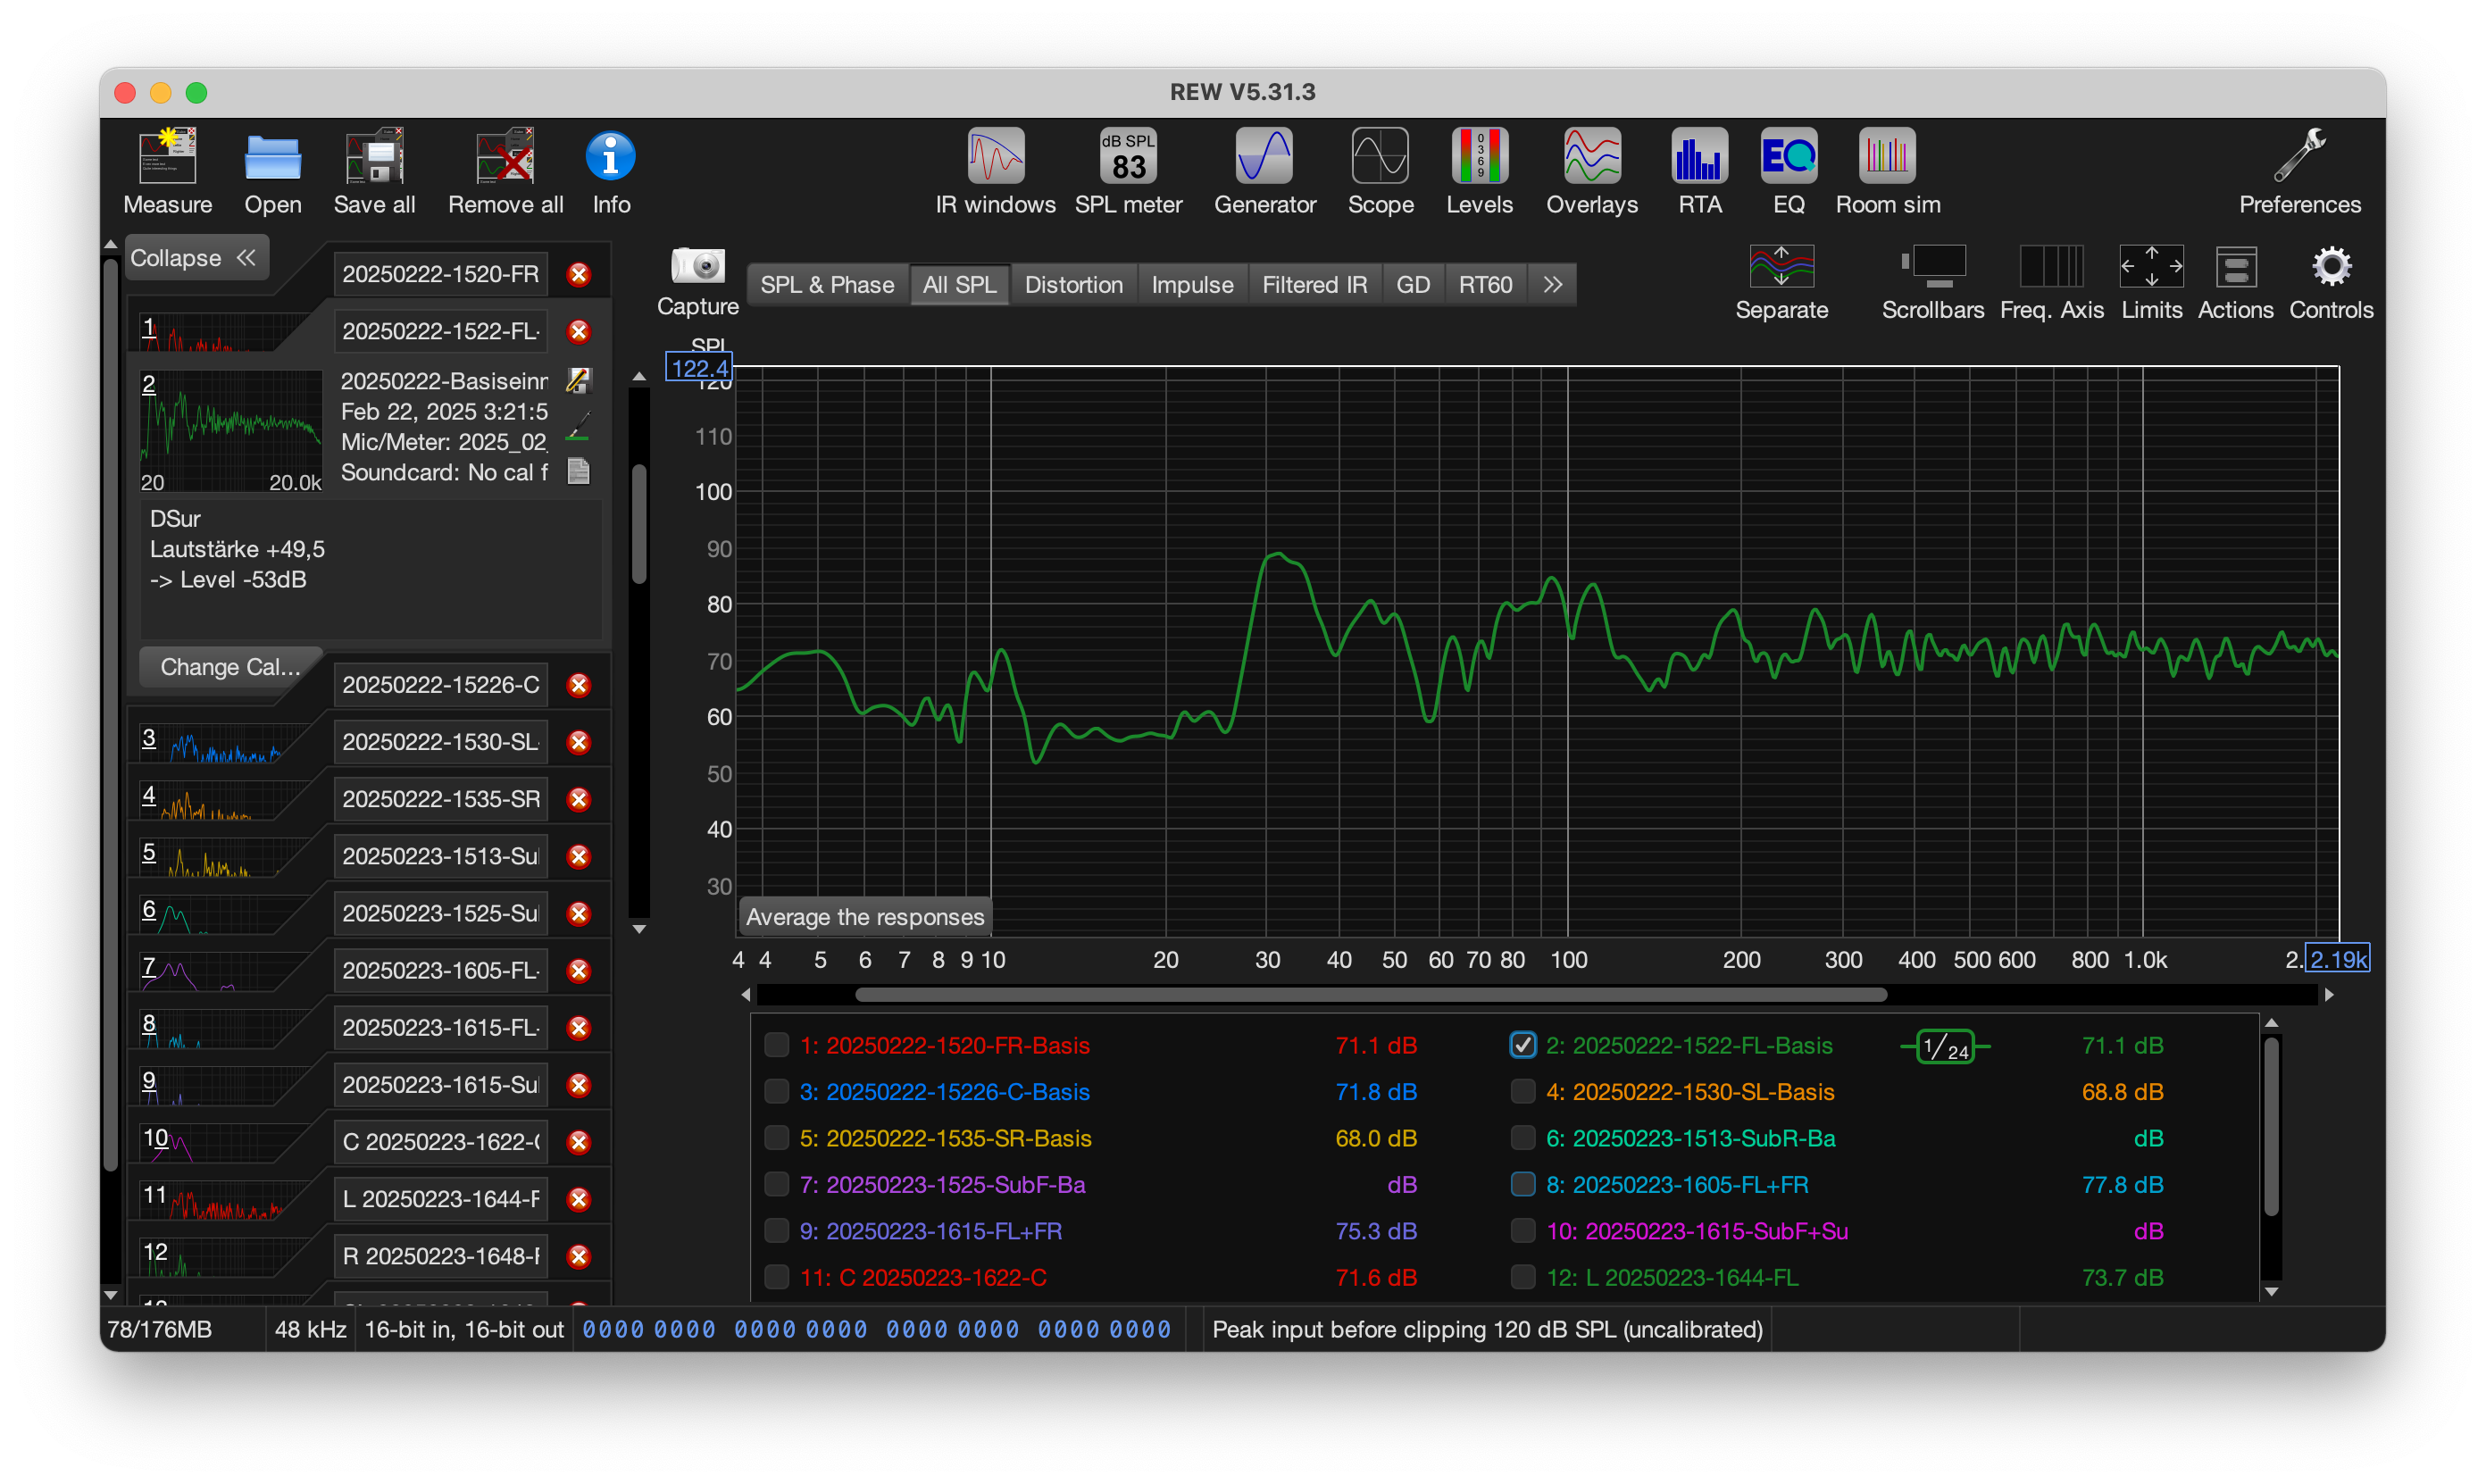
Task: Collapse the measurements panel
Action: [193, 258]
